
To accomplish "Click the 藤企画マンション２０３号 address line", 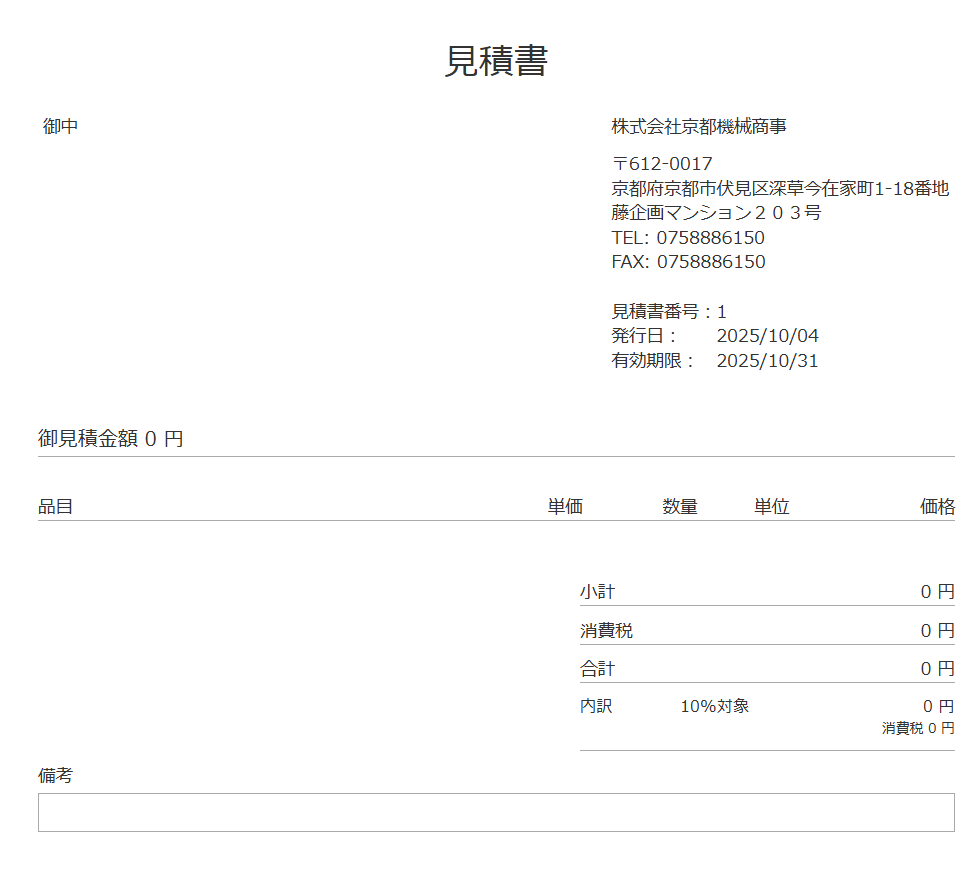I will click(716, 213).
